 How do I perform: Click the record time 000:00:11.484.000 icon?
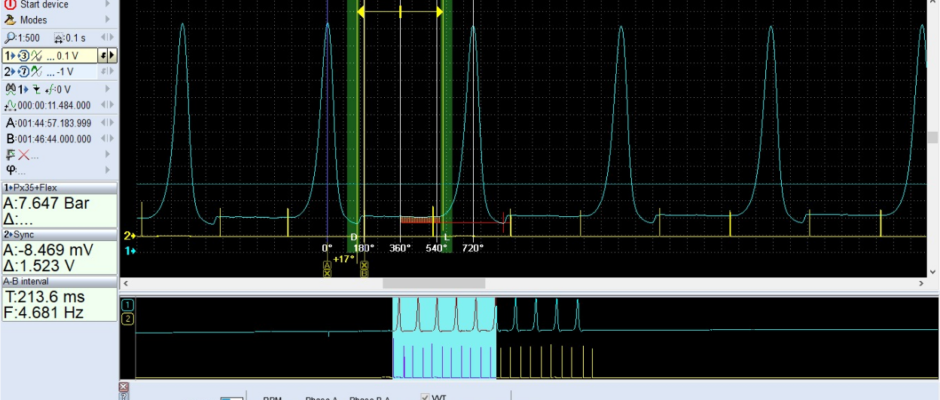click(x=10, y=105)
